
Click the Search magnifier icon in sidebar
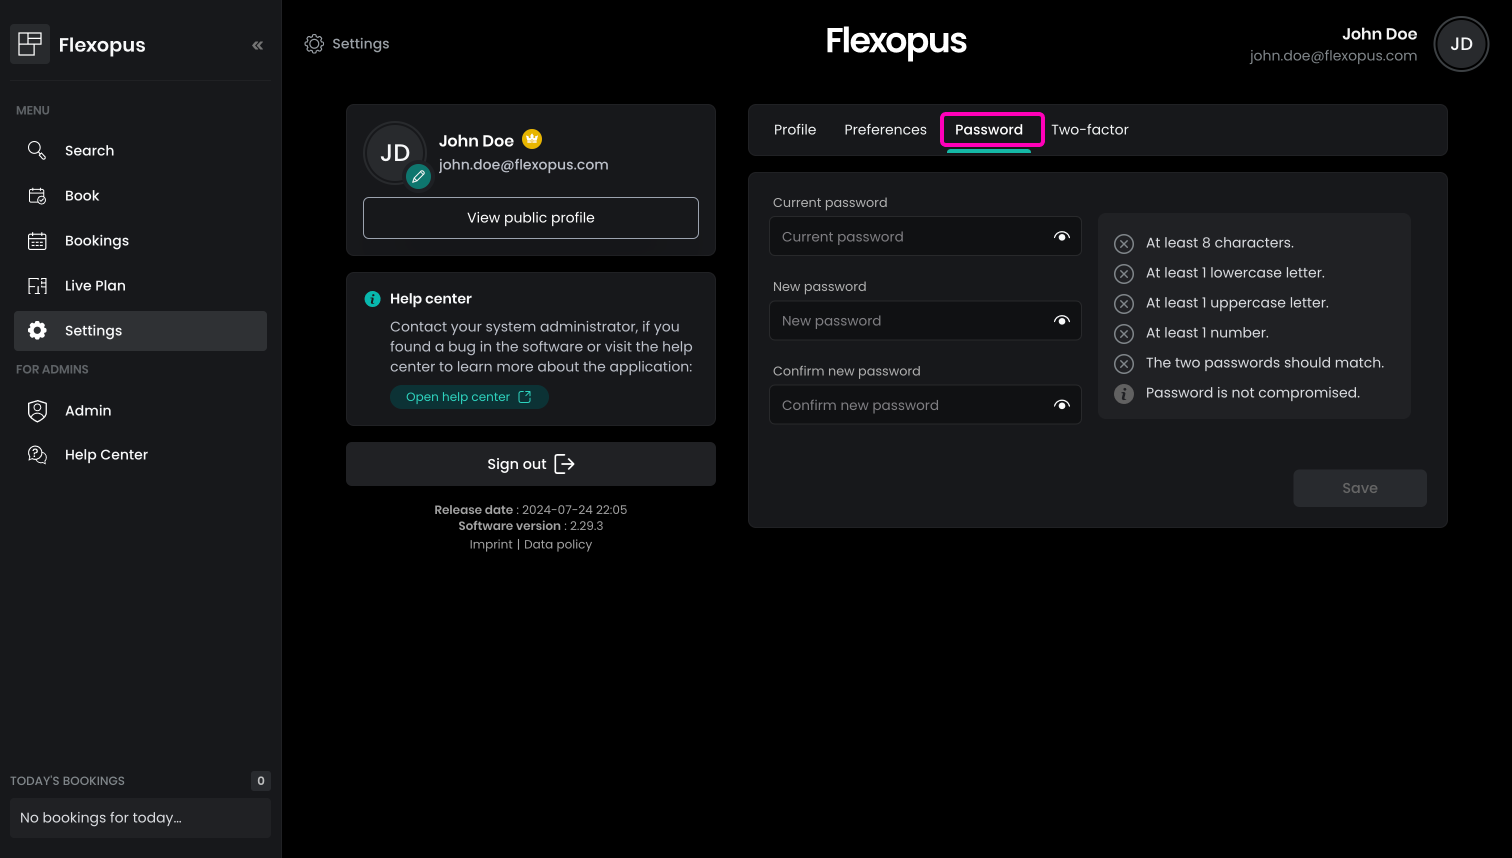(x=37, y=150)
